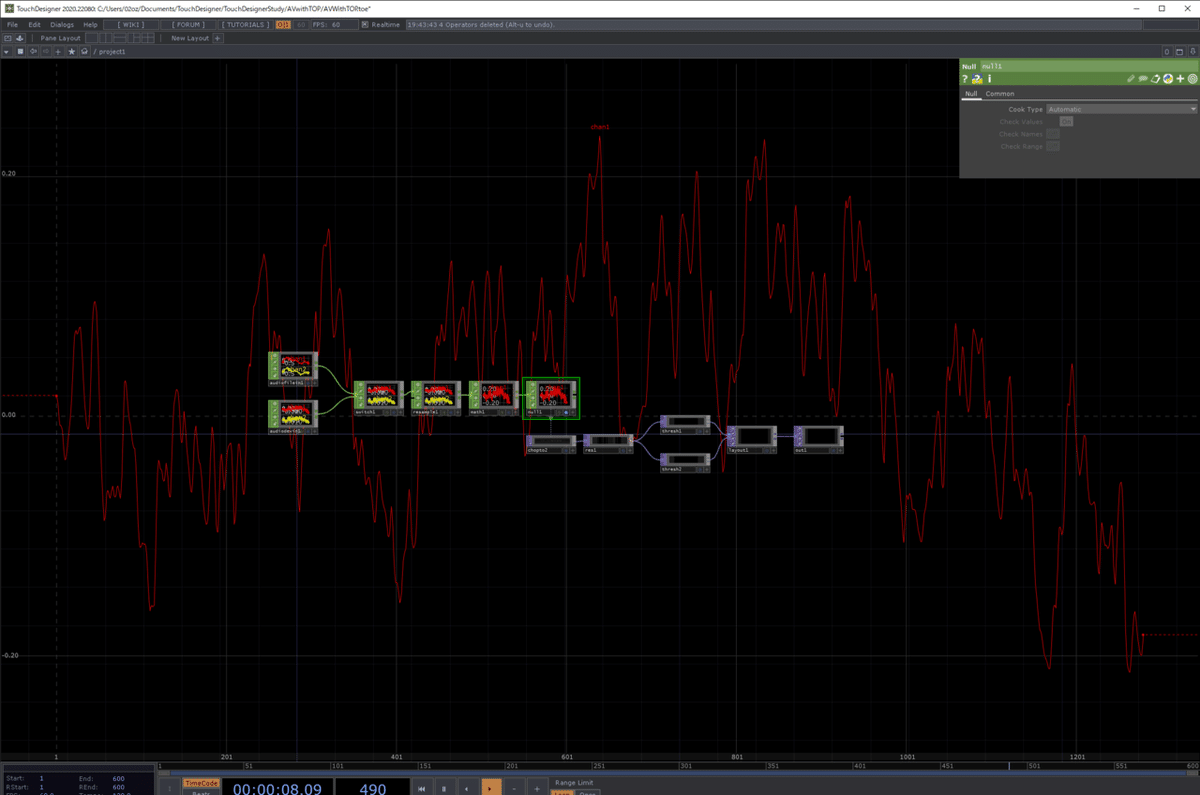
Task: Open the Cook Type dropdown
Action: coord(1121,109)
